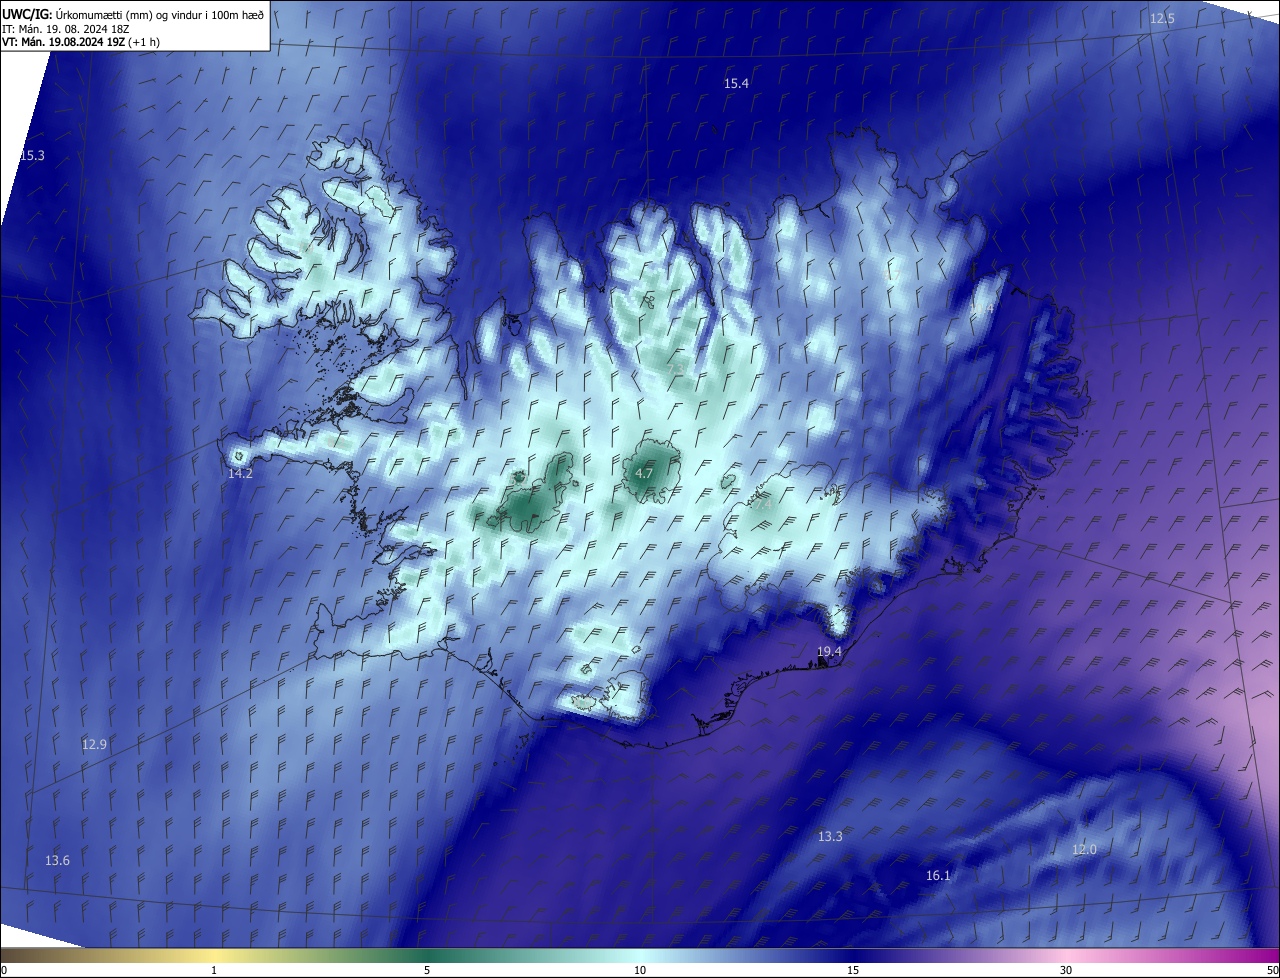This screenshot has height=978, width=1280.
Task: Click the 13.6 value in the lower left
Action: (58, 861)
